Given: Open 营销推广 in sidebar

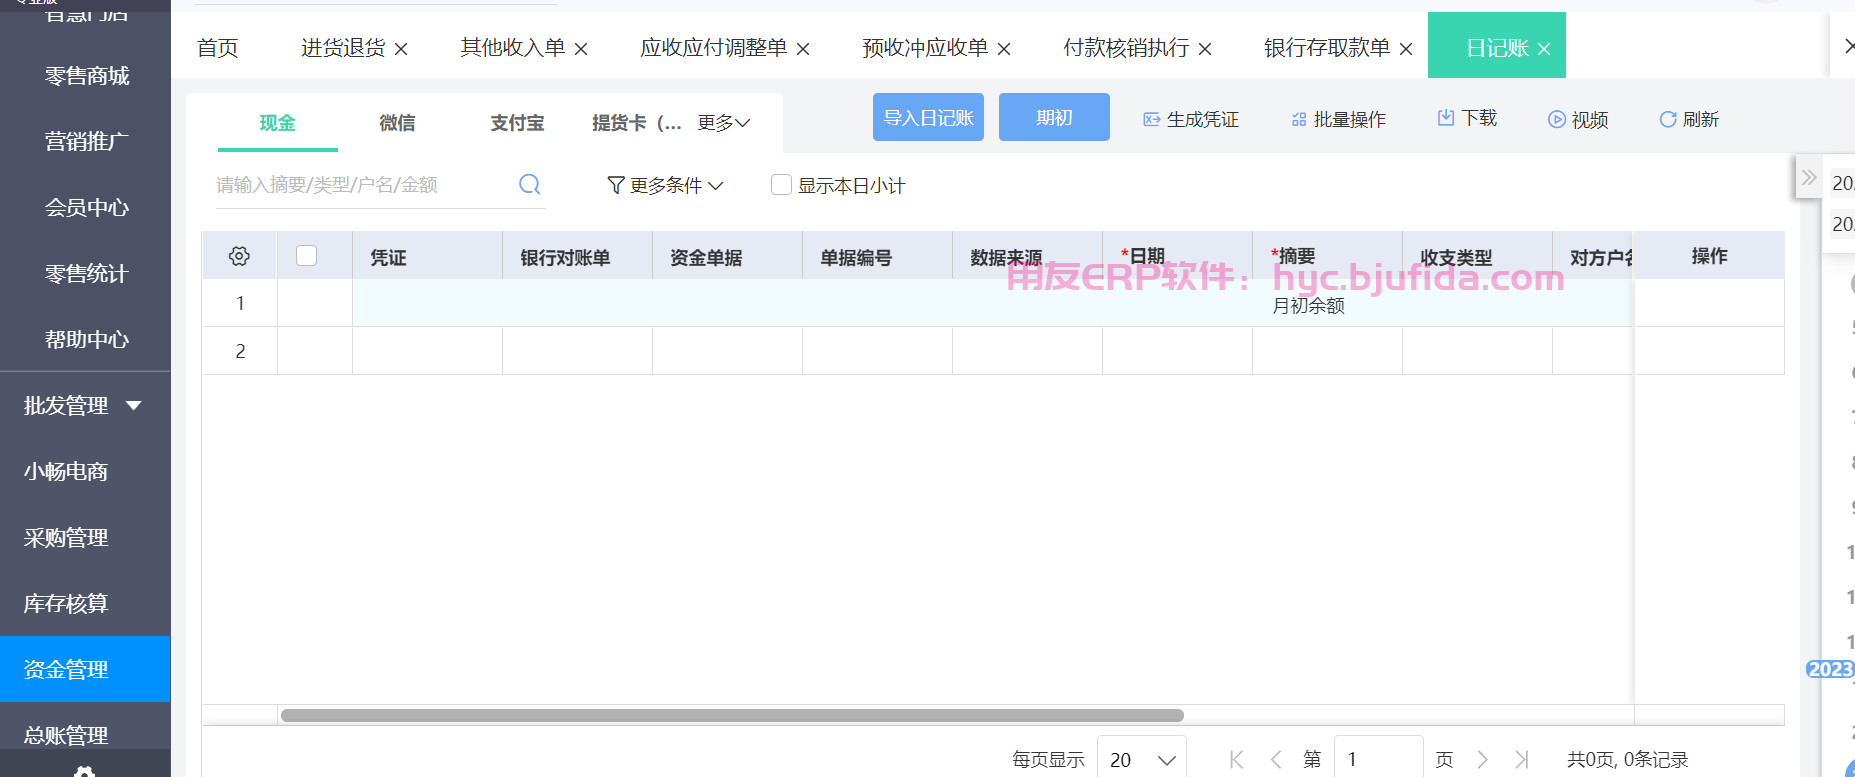Looking at the screenshot, I should pyautogui.click(x=86, y=141).
